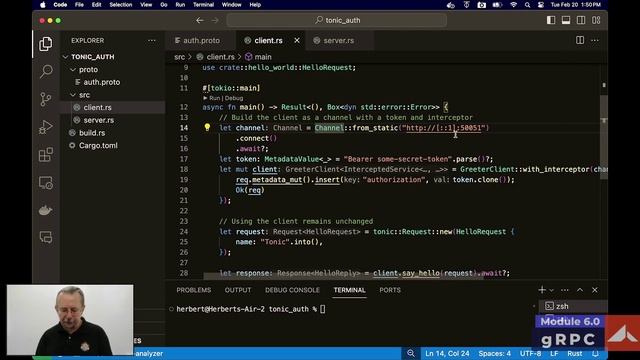The image size is (640, 360).
Task: Click the zoom magnifier in status bar
Action: tap(411, 353)
